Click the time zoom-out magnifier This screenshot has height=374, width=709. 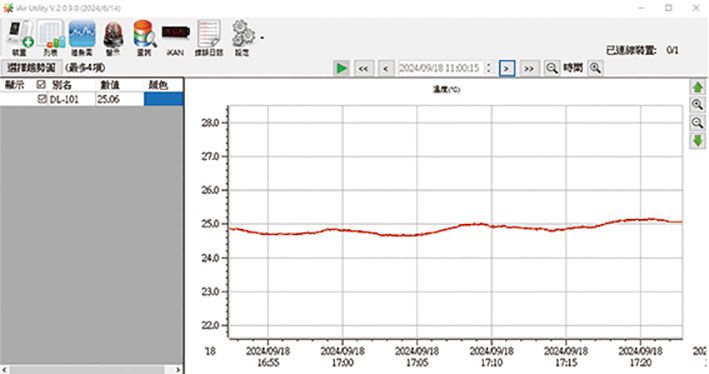tap(551, 68)
